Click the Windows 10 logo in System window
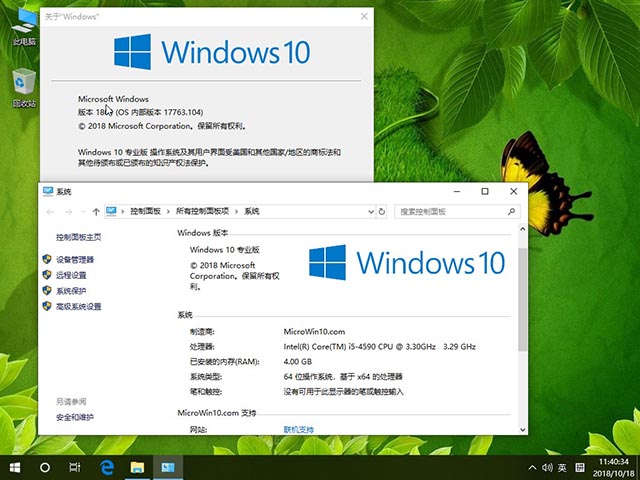The image size is (640, 480). click(x=407, y=262)
